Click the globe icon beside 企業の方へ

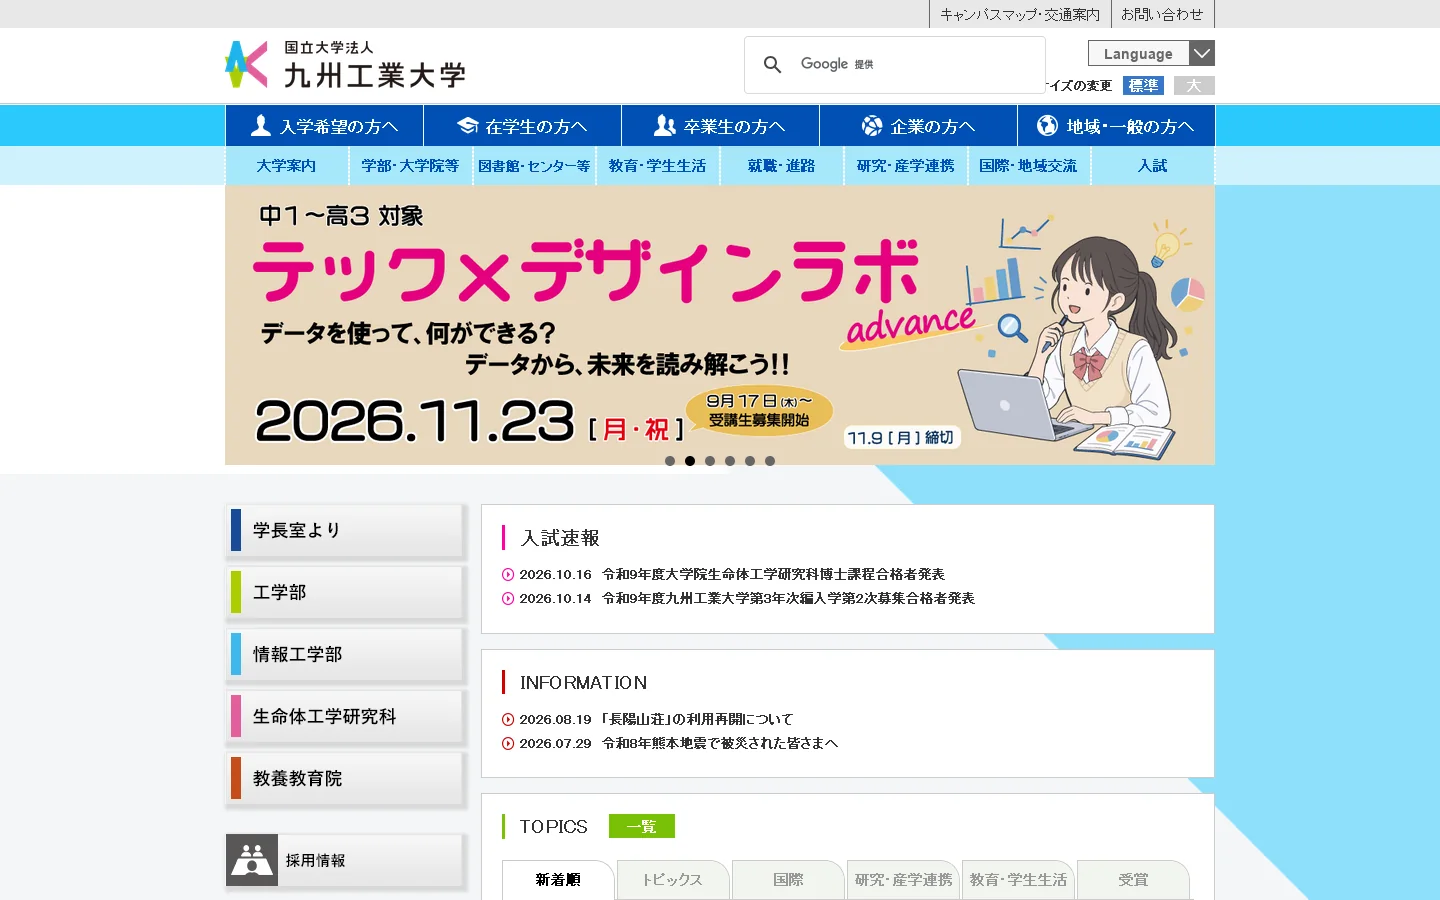(x=872, y=125)
